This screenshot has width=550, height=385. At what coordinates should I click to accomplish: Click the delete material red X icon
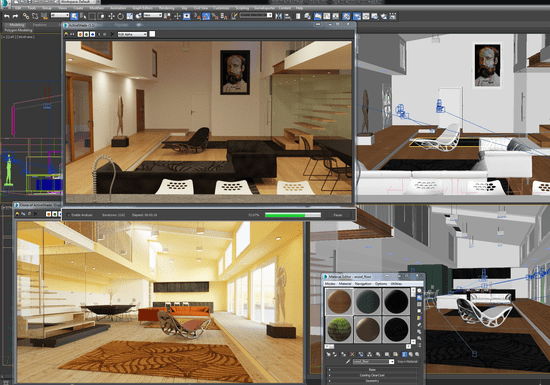(x=352, y=354)
